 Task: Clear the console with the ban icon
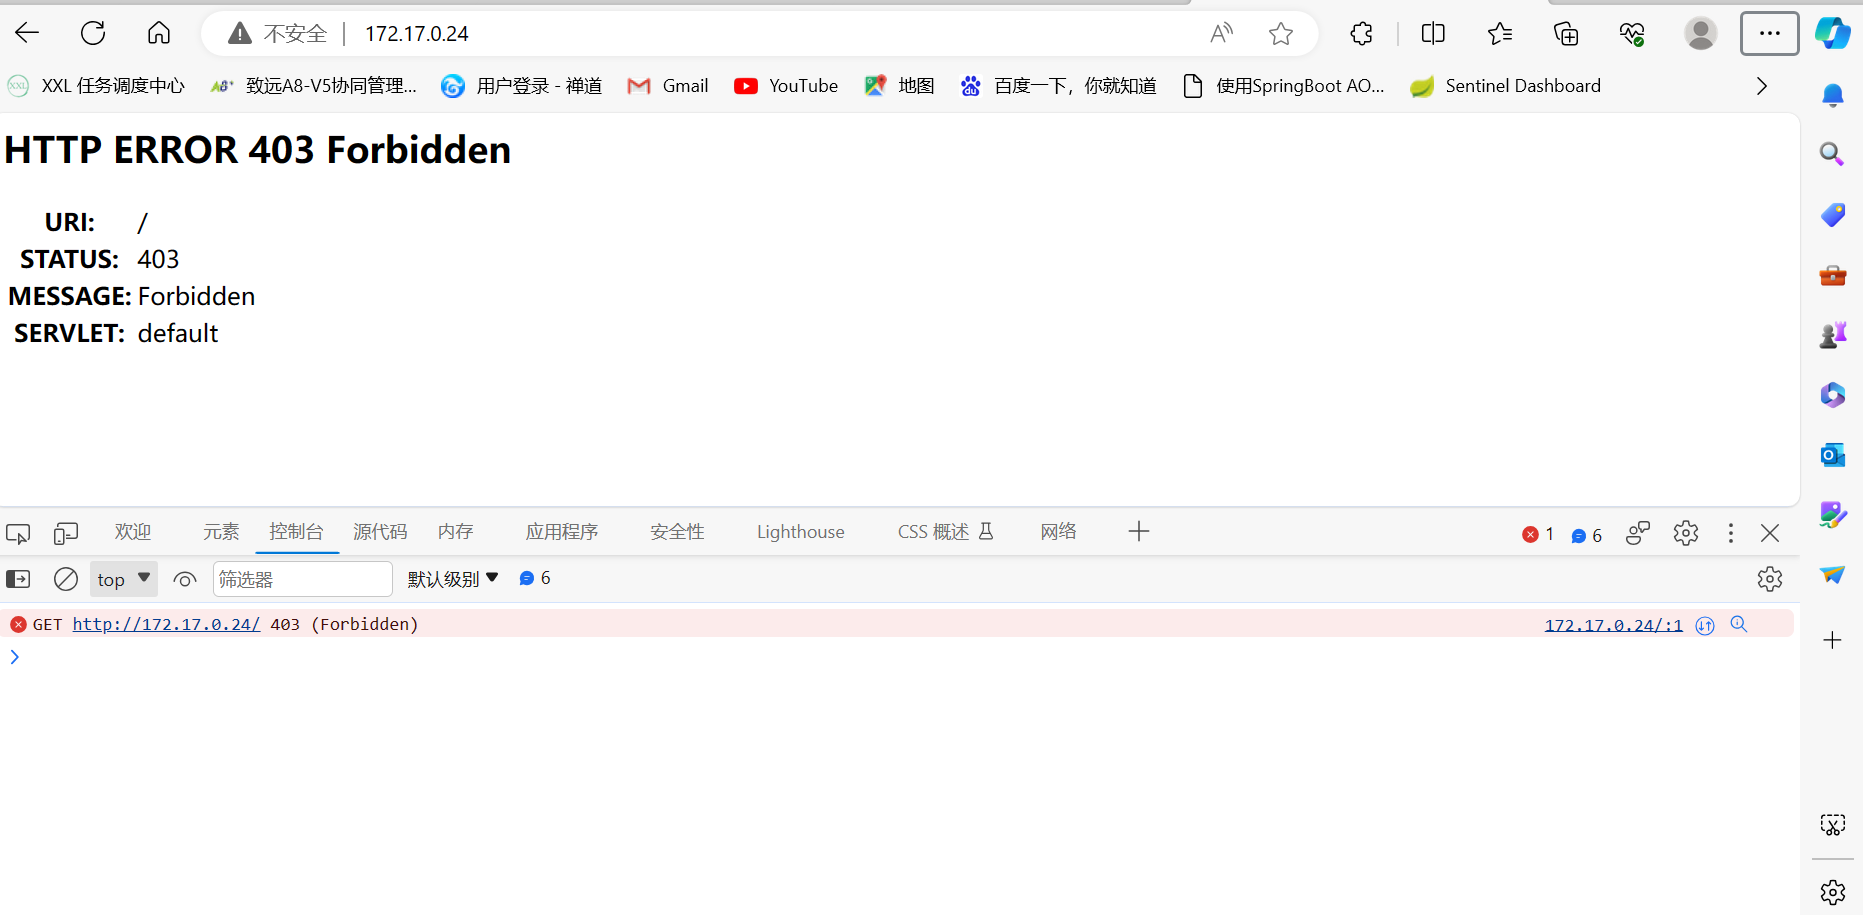pyautogui.click(x=66, y=579)
